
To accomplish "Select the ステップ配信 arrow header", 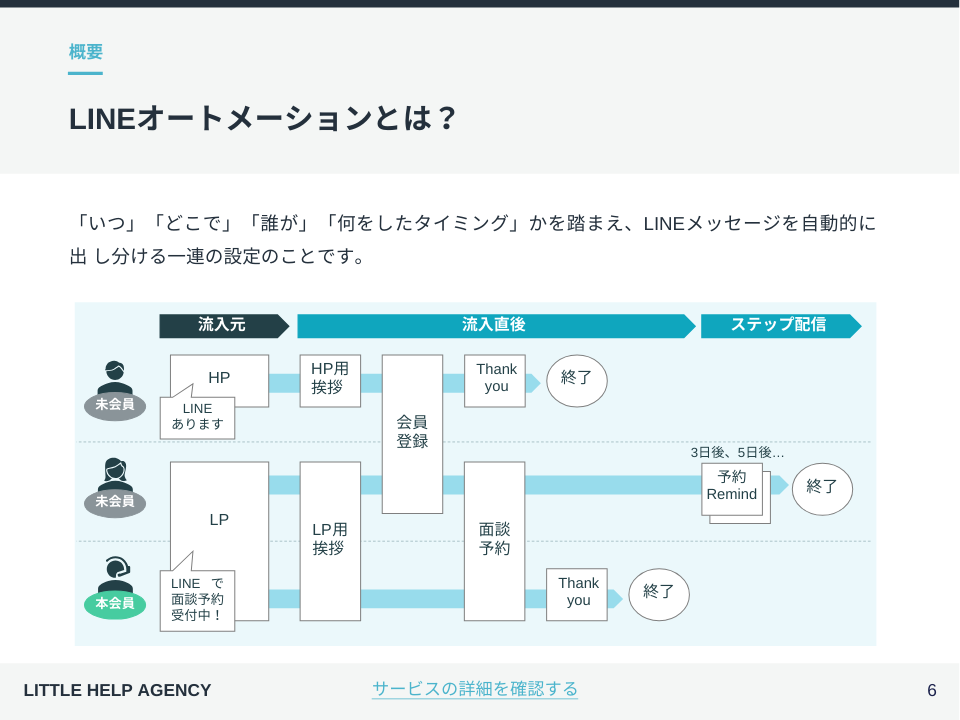I will coord(781,326).
